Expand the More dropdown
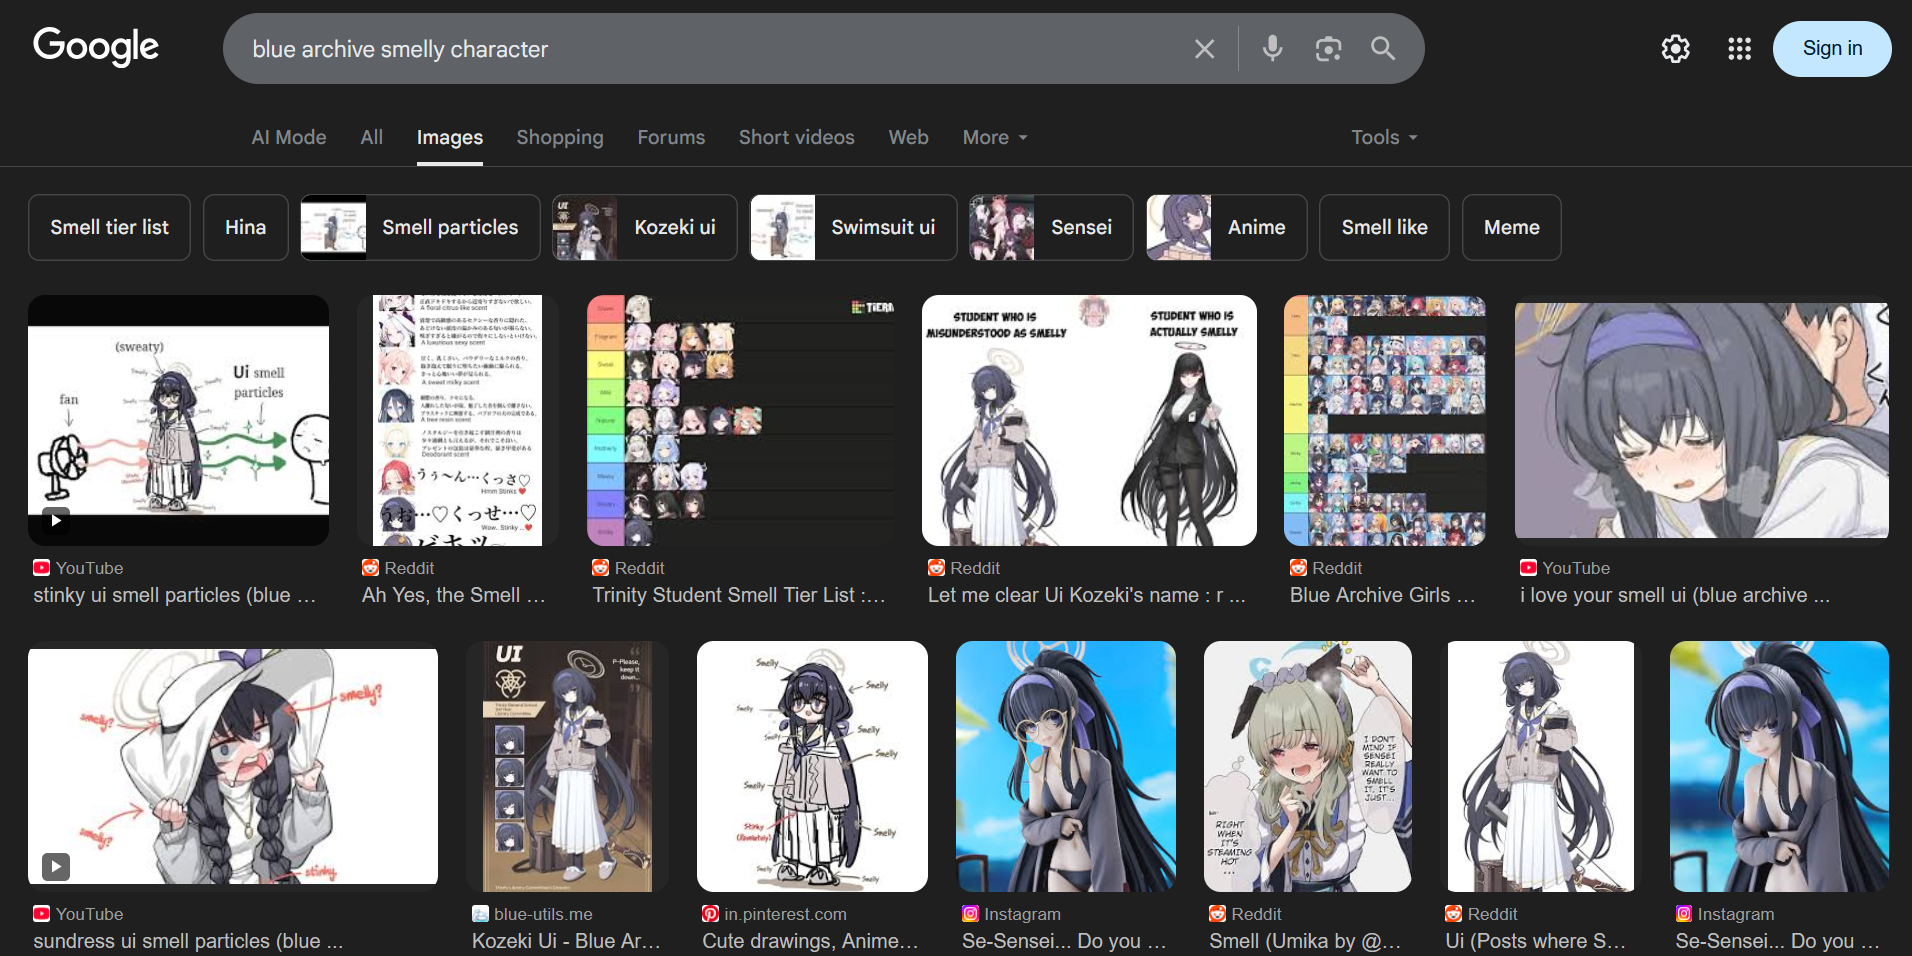The width and height of the screenshot is (1912, 956). pyautogui.click(x=995, y=137)
